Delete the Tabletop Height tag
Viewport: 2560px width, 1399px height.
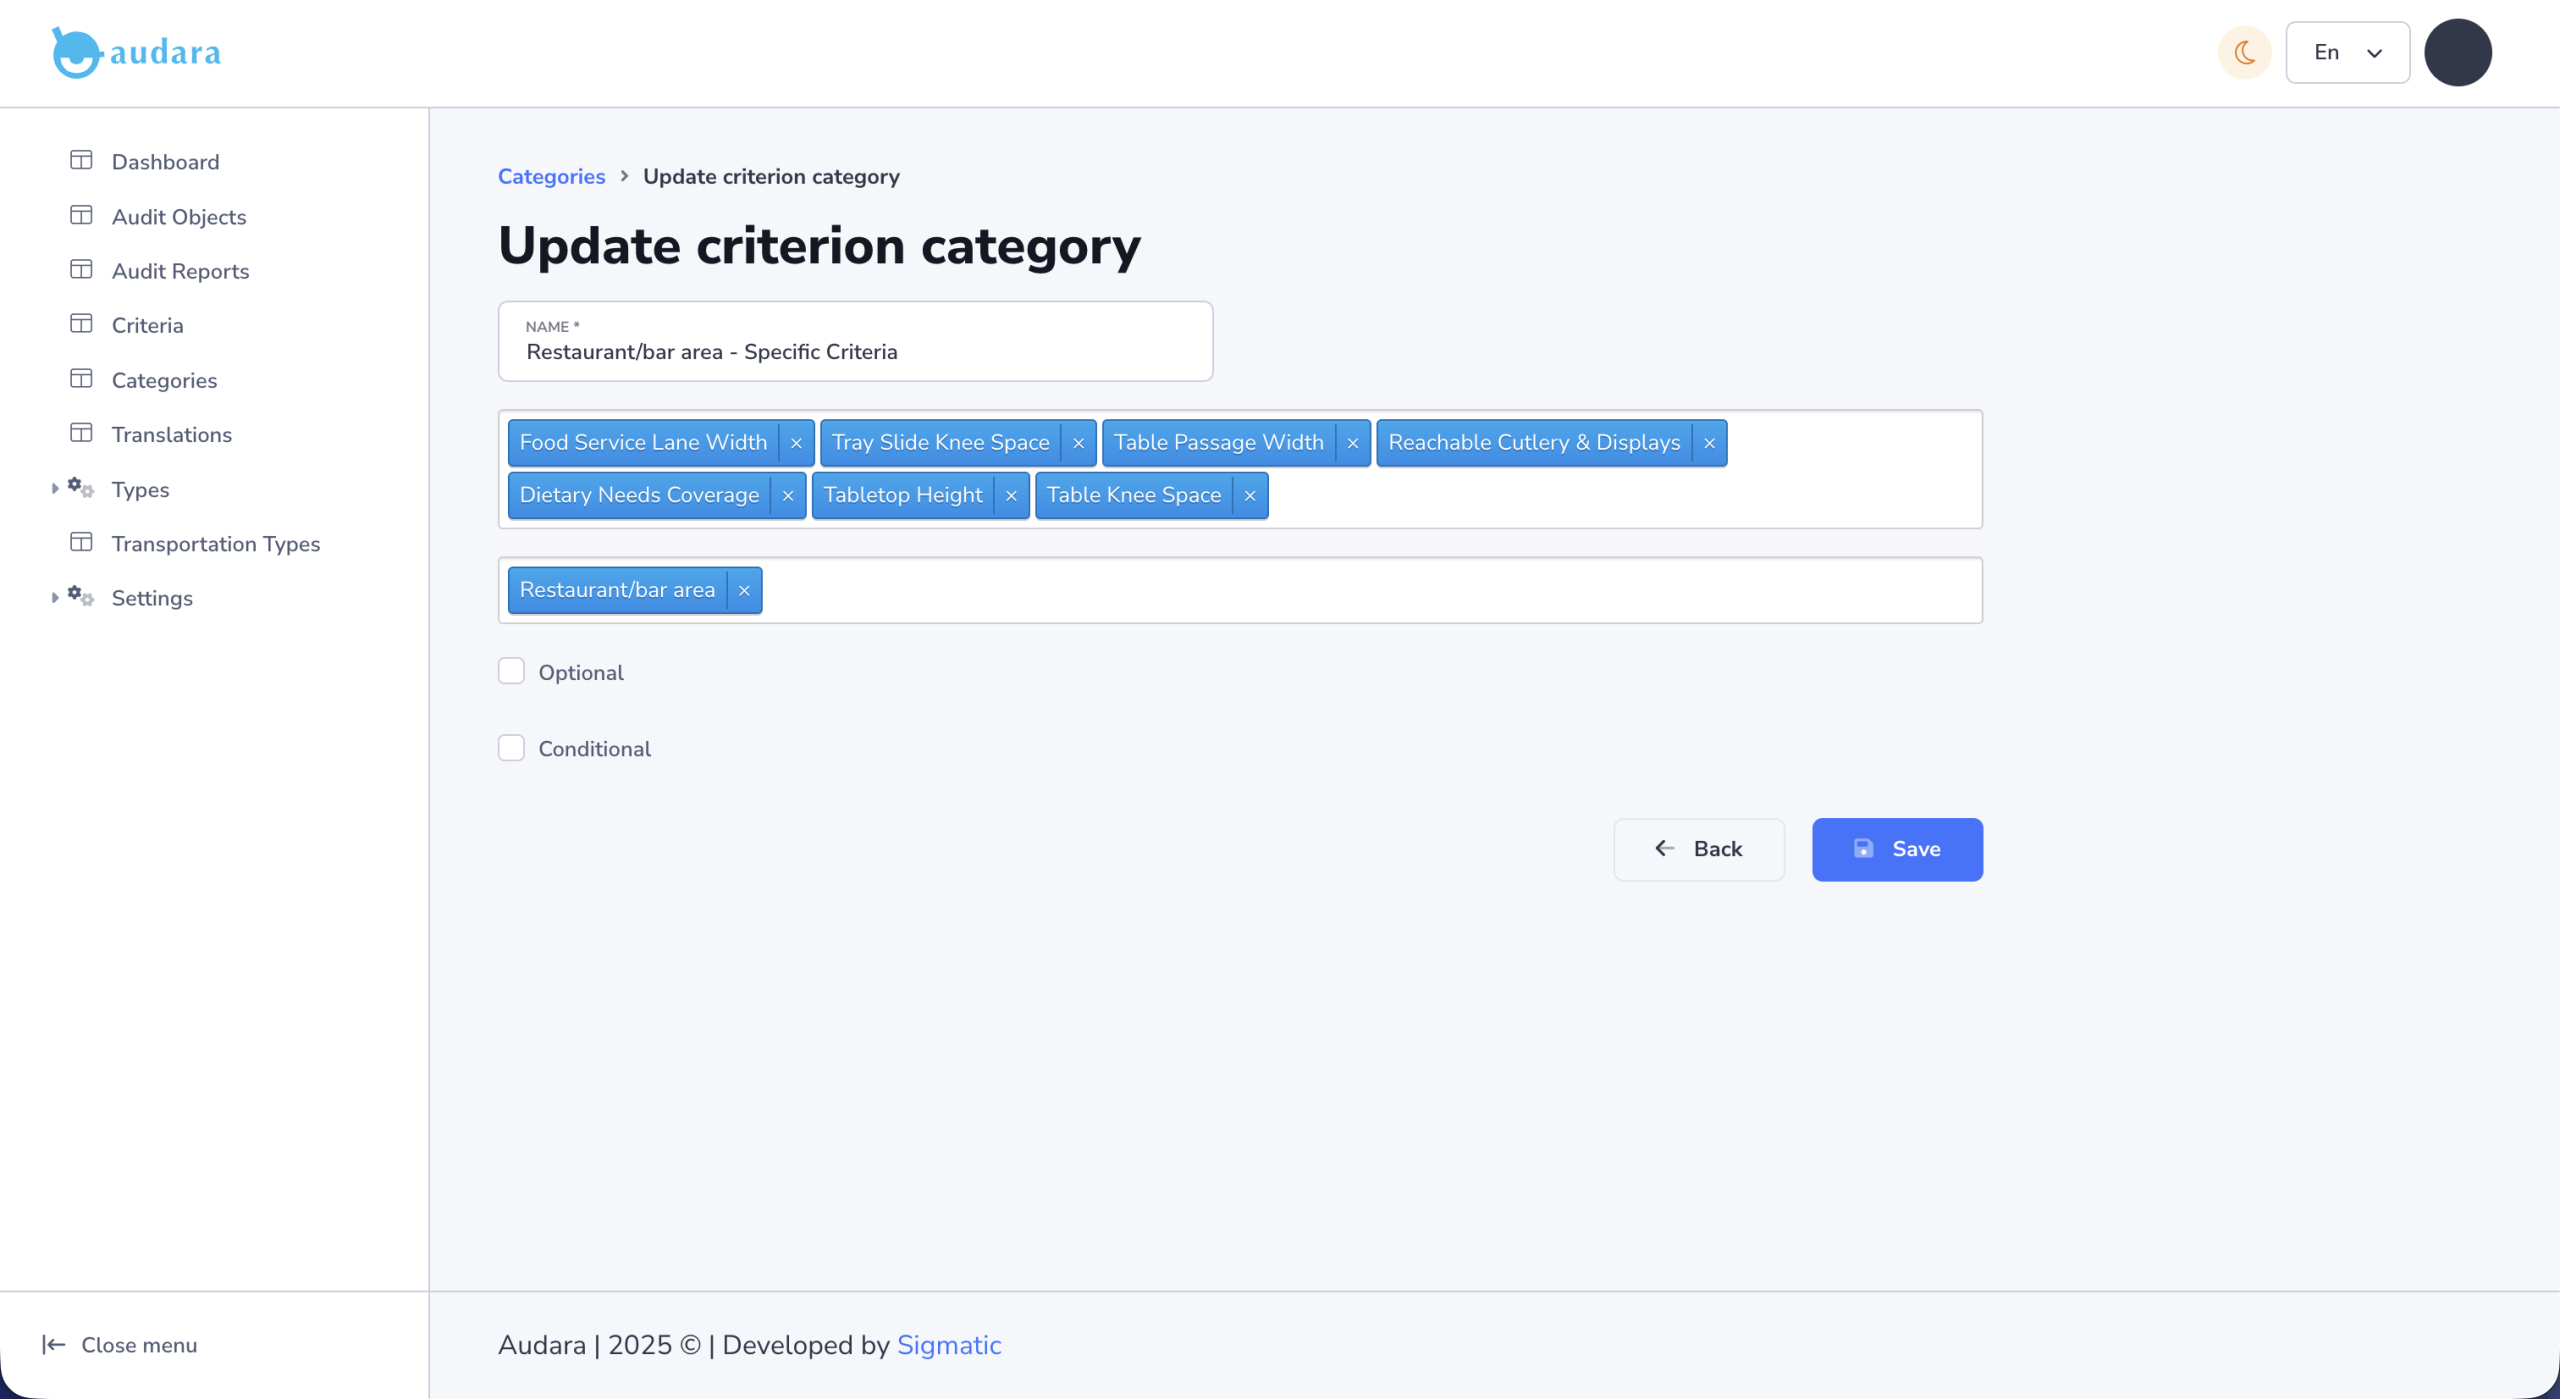[x=1011, y=496]
